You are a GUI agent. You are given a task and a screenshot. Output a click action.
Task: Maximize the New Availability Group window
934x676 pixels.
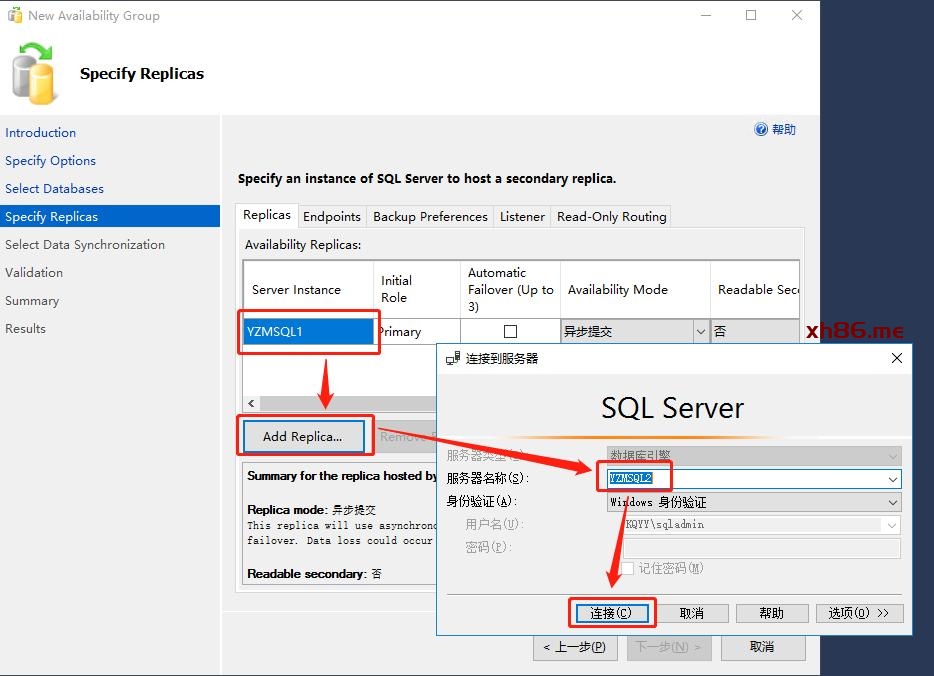(750, 15)
